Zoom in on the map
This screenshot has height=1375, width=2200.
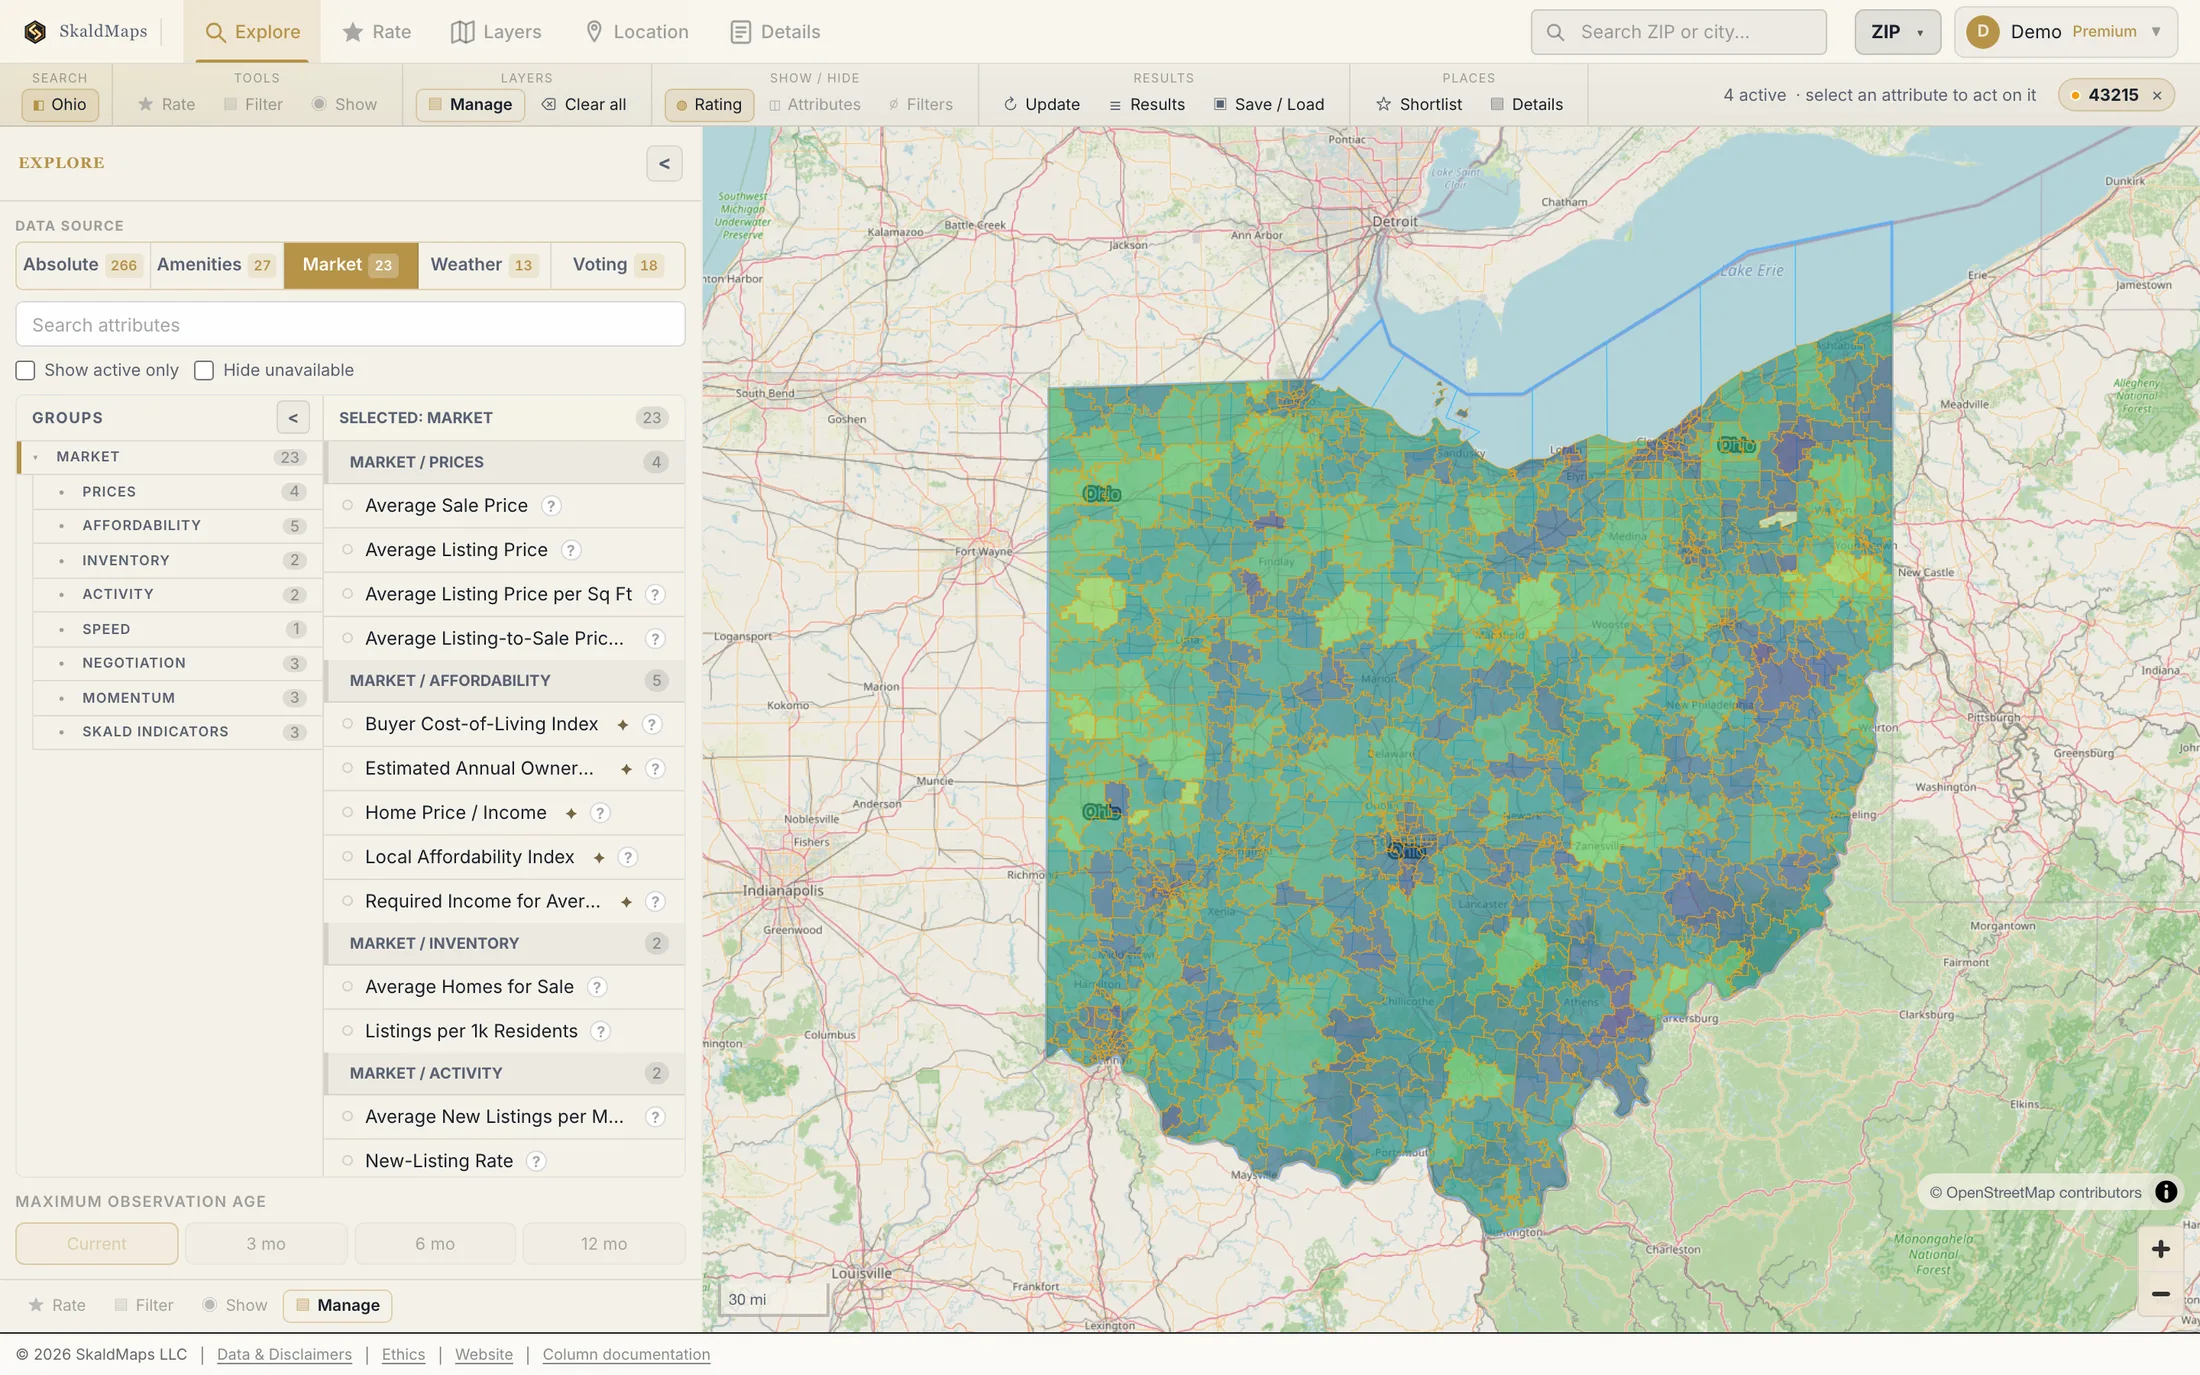coord(2160,1249)
